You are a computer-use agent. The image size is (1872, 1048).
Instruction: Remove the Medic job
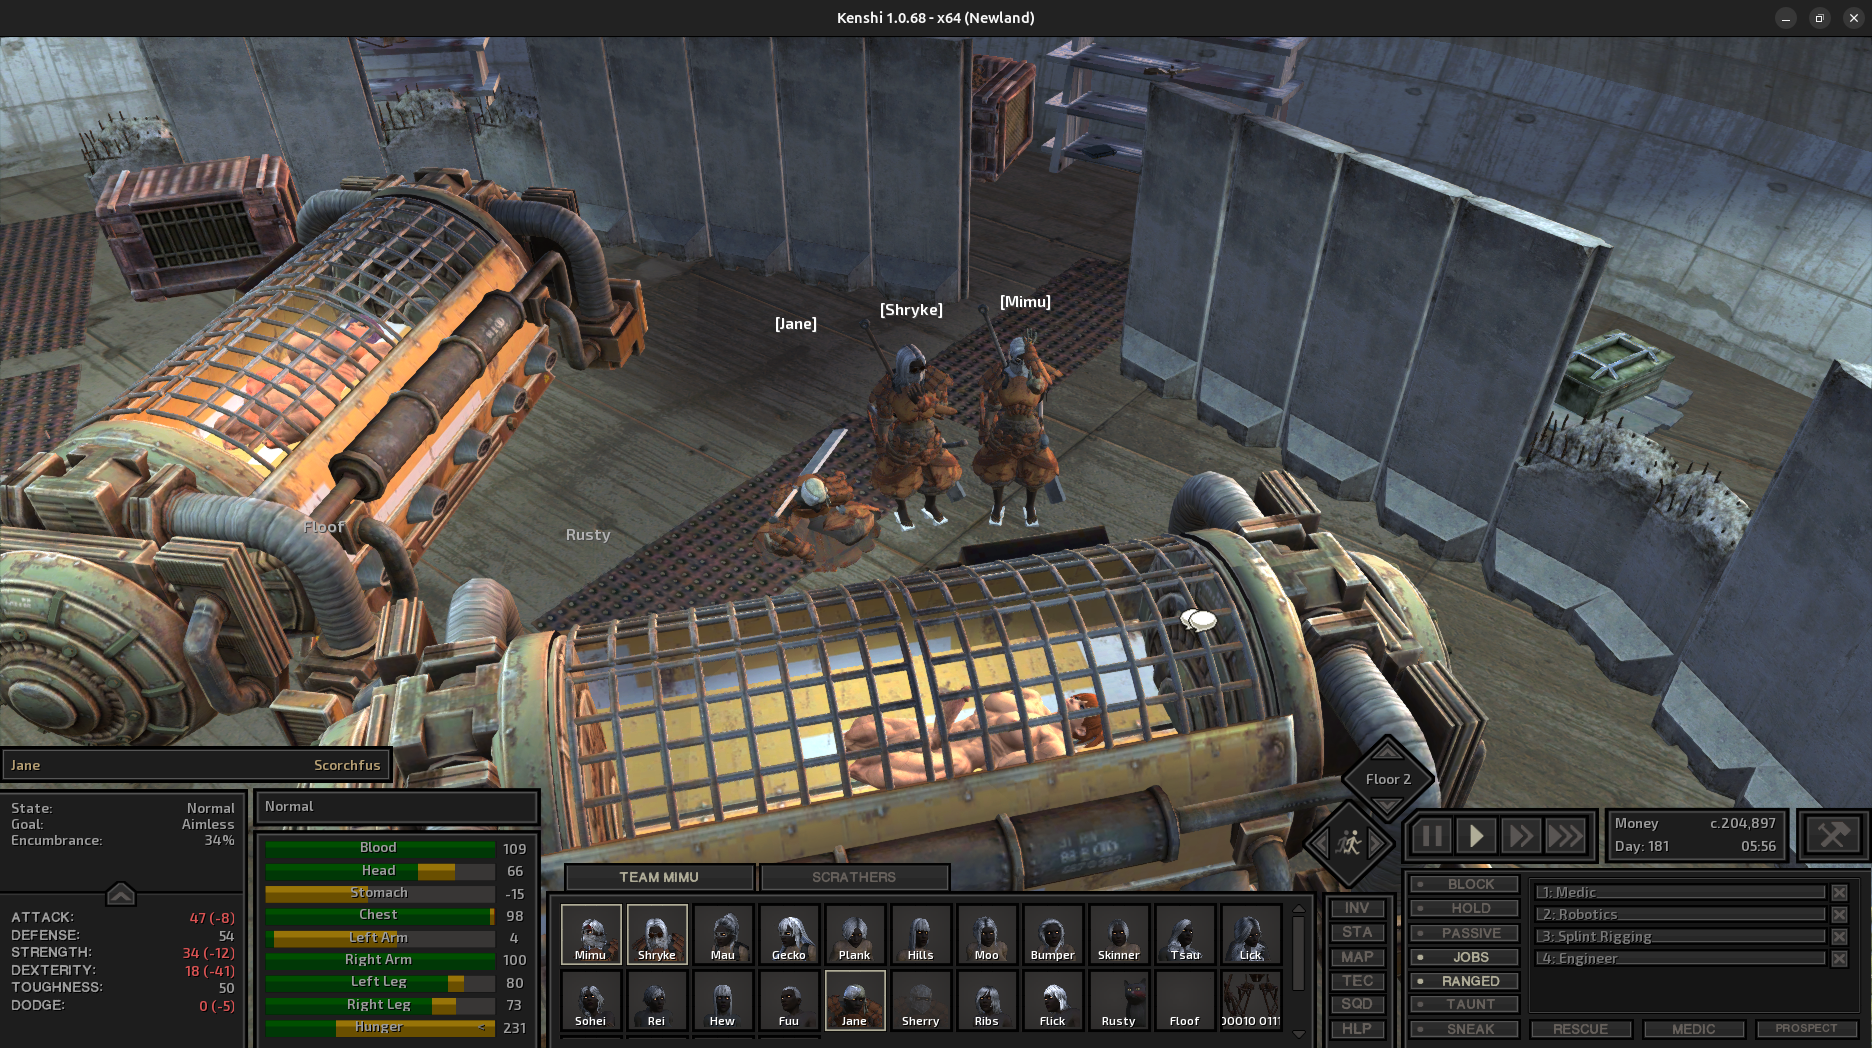pos(1839,892)
